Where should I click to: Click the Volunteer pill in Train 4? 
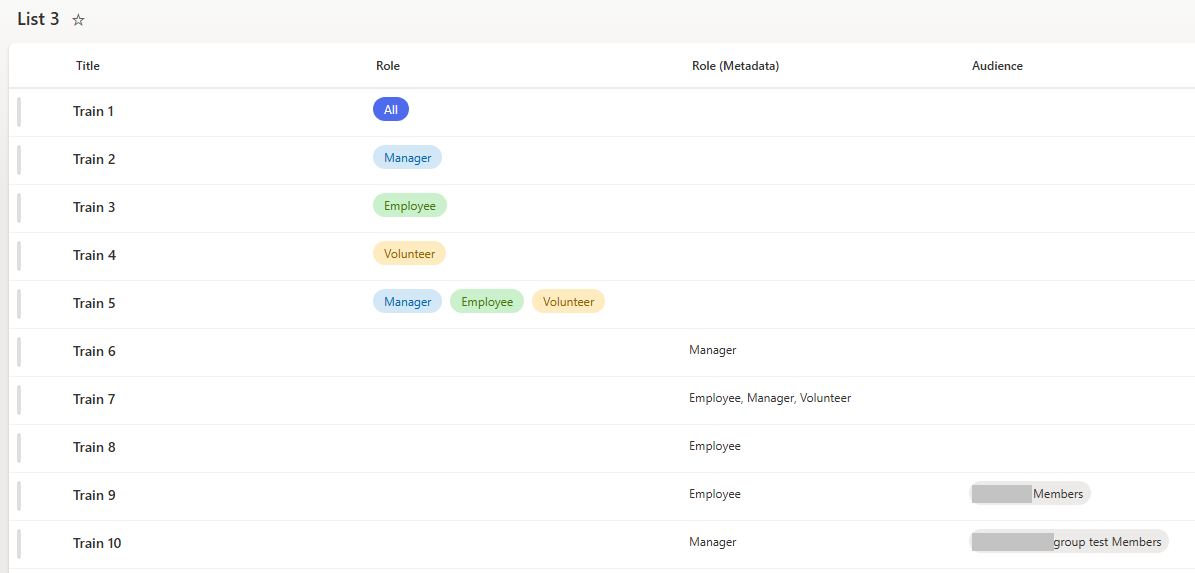409,254
